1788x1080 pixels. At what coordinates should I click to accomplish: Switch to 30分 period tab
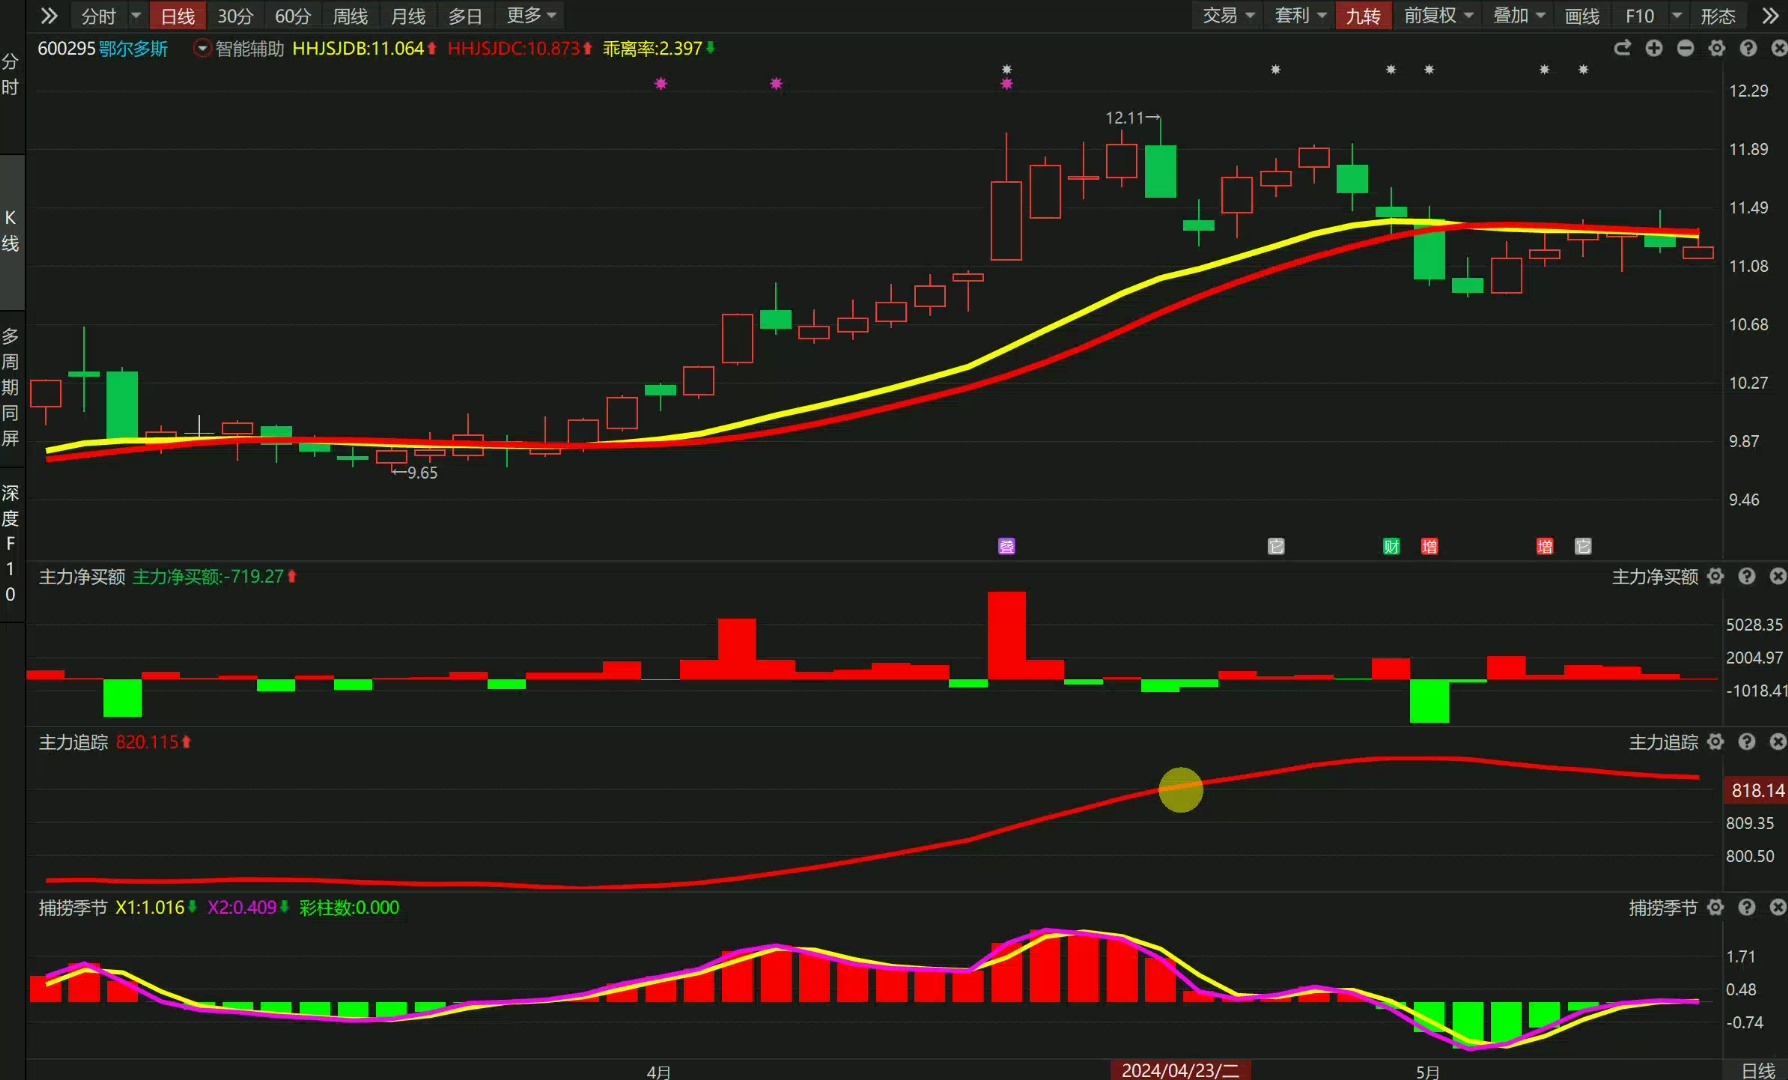pyautogui.click(x=236, y=16)
